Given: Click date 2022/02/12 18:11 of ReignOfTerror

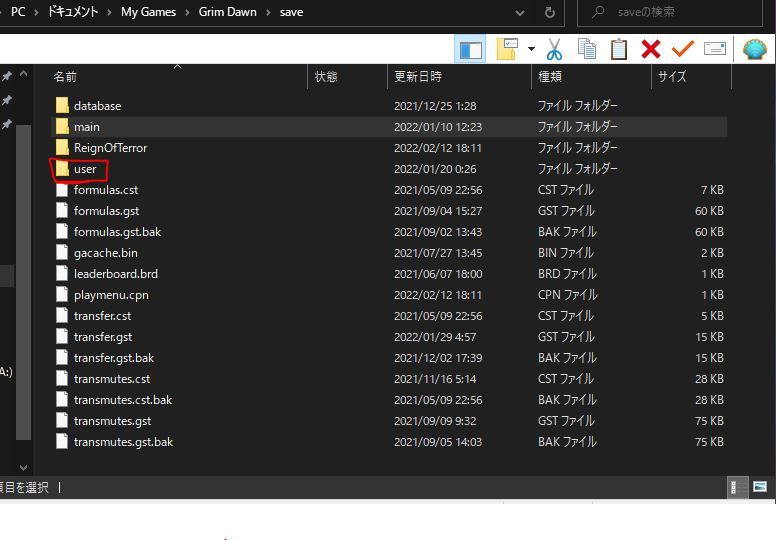Looking at the screenshot, I should [x=437, y=148].
